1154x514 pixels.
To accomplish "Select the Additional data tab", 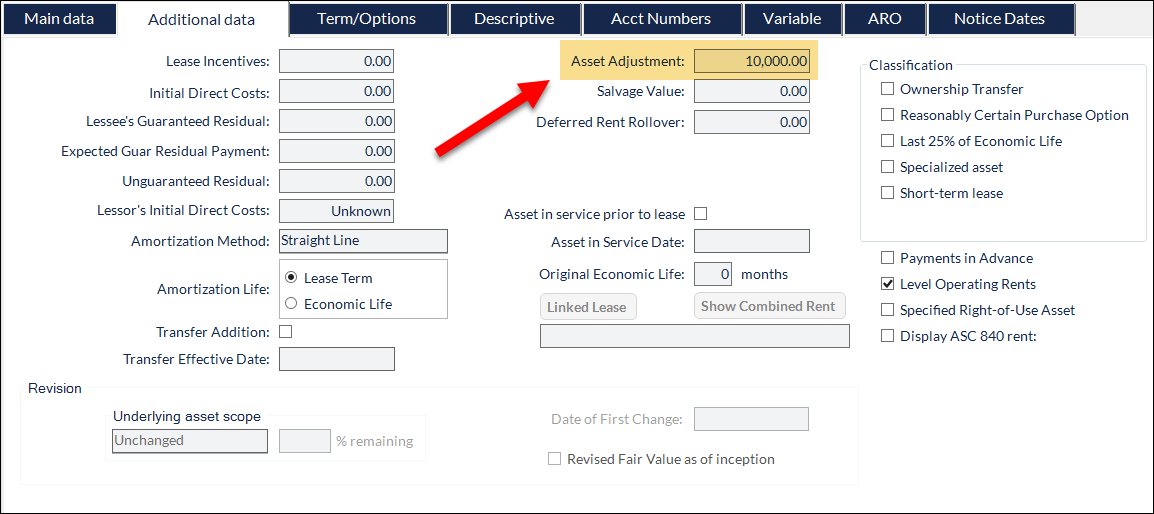I will click(202, 19).
